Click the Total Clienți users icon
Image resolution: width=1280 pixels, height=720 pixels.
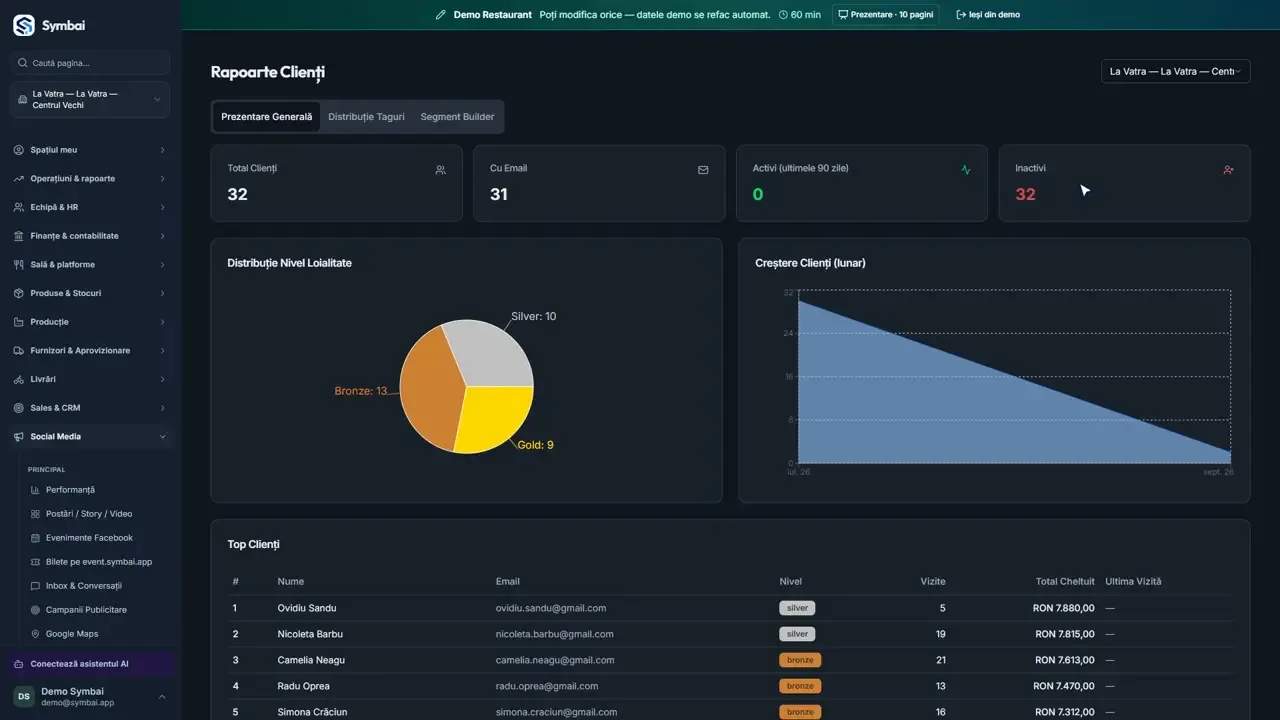[x=440, y=170]
